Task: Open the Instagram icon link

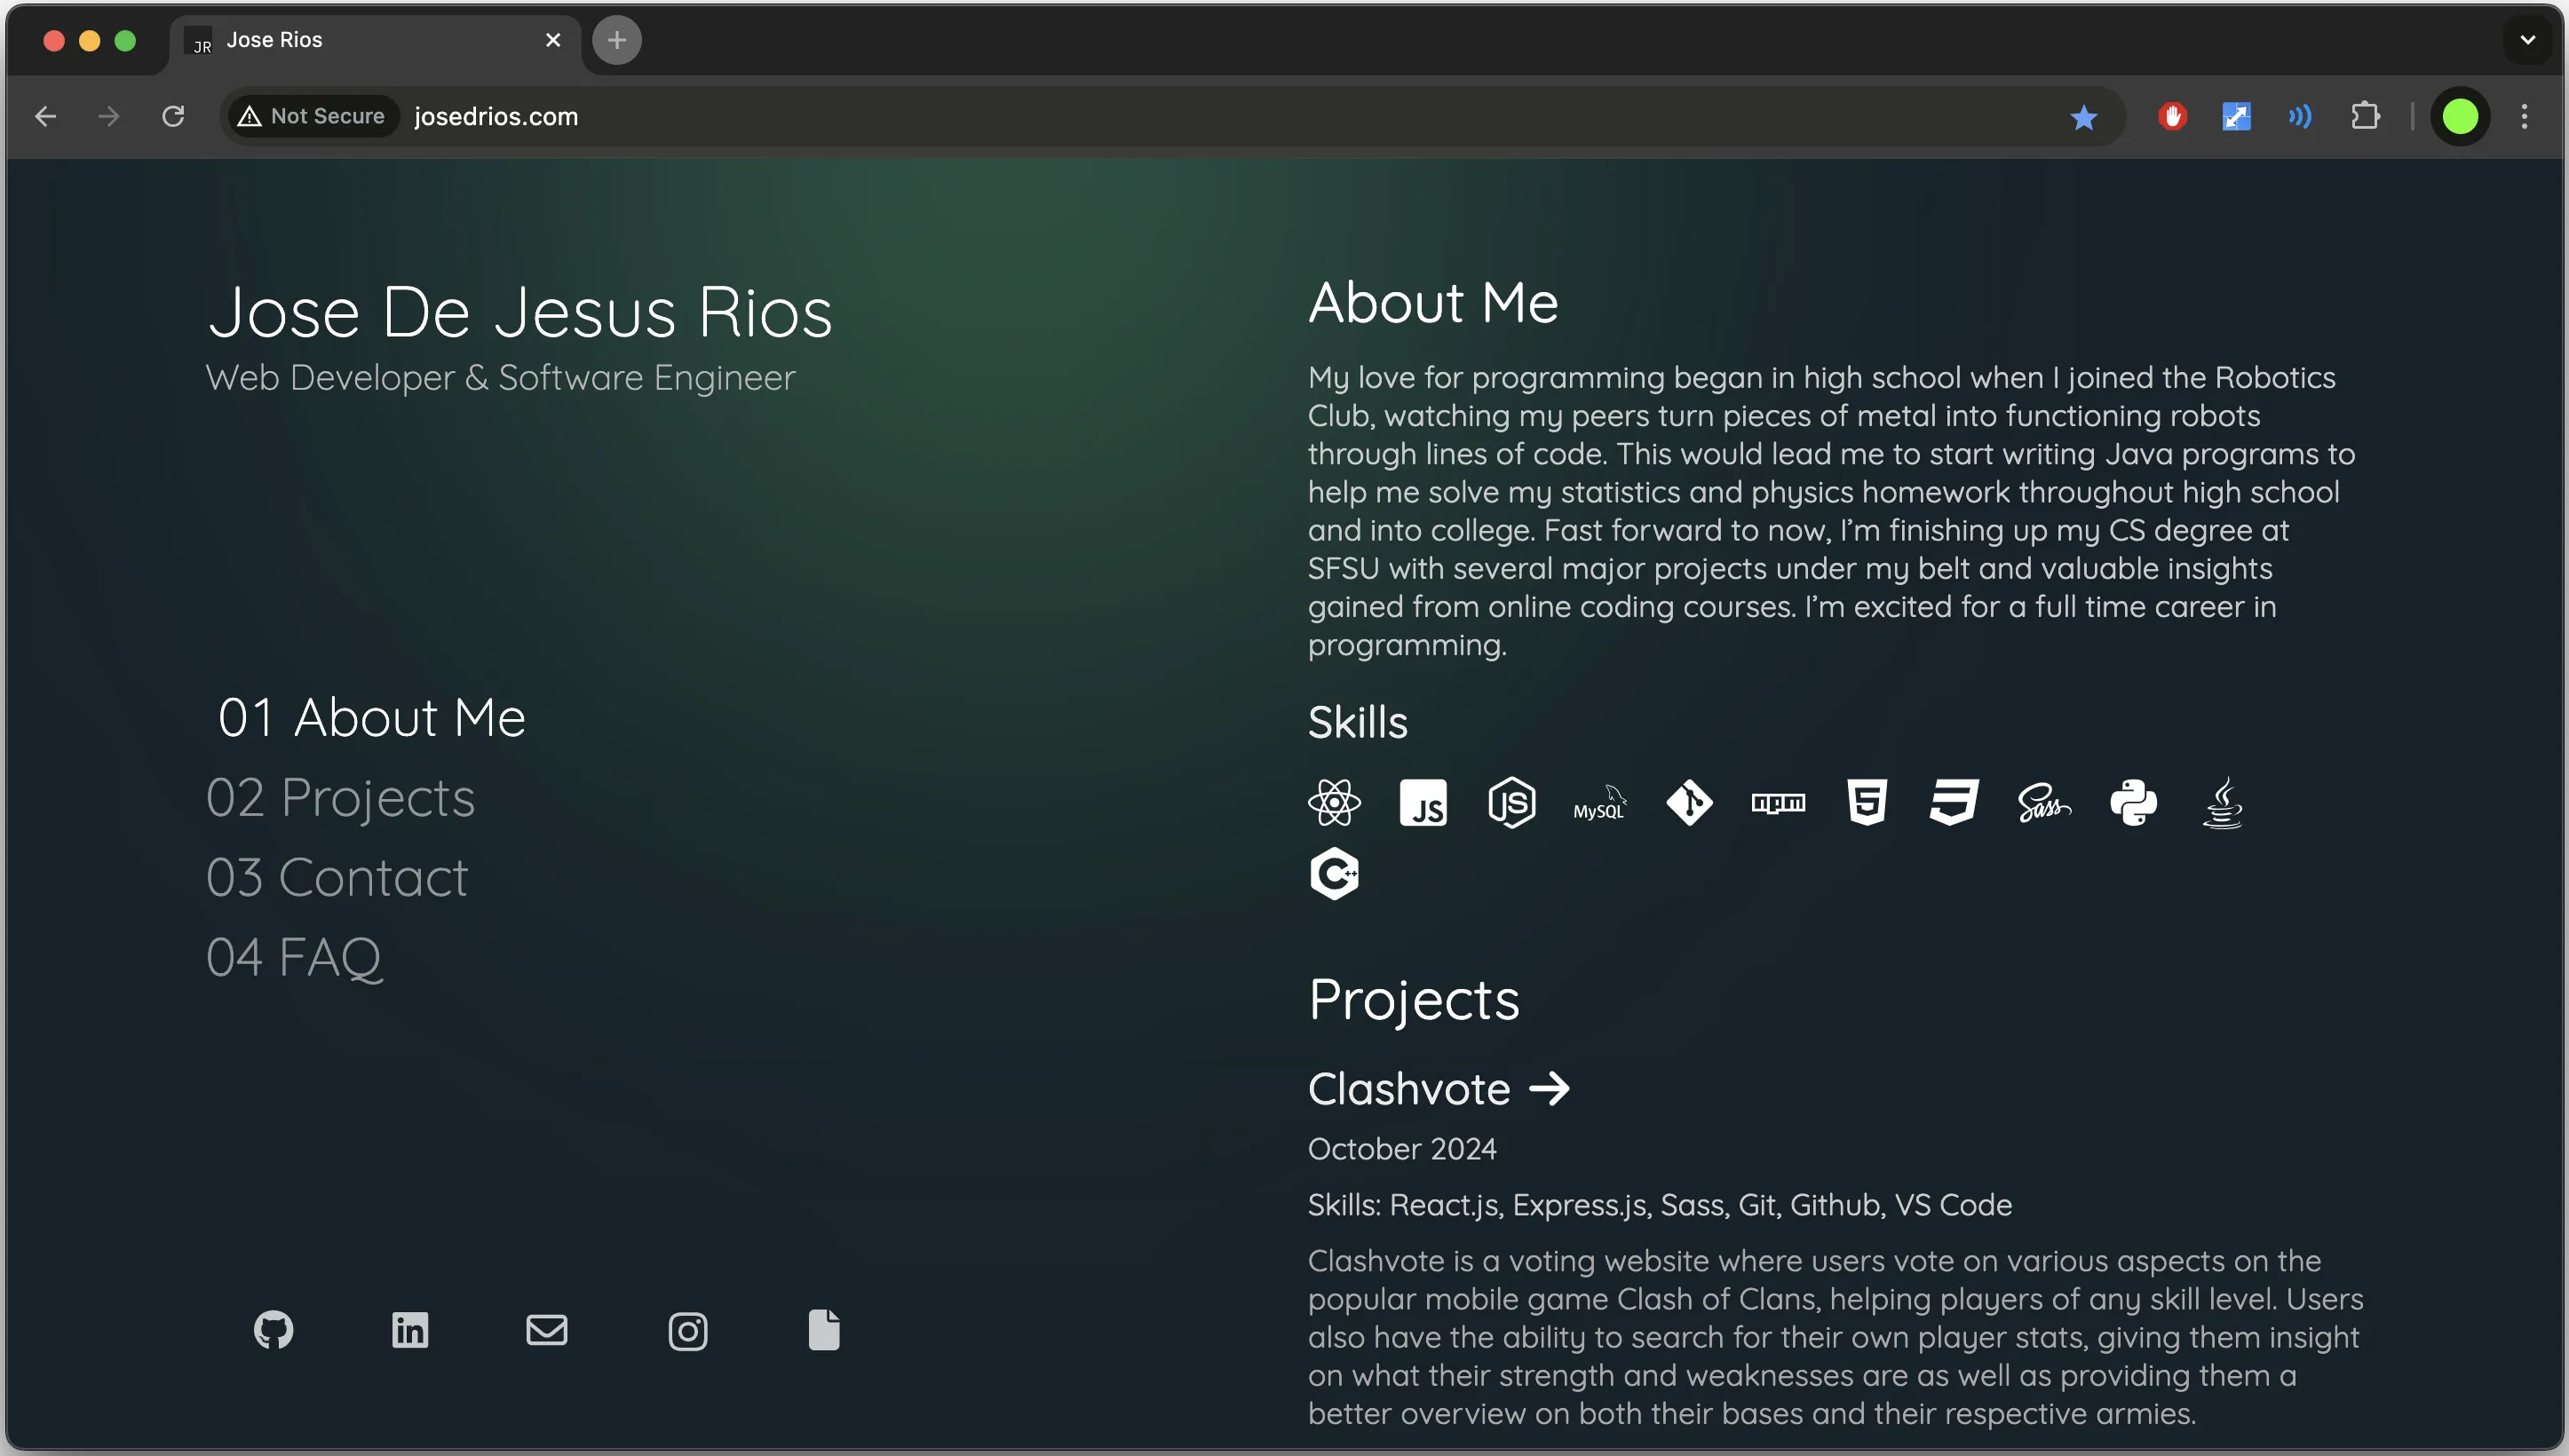Action: pyautogui.click(x=688, y=1331)
